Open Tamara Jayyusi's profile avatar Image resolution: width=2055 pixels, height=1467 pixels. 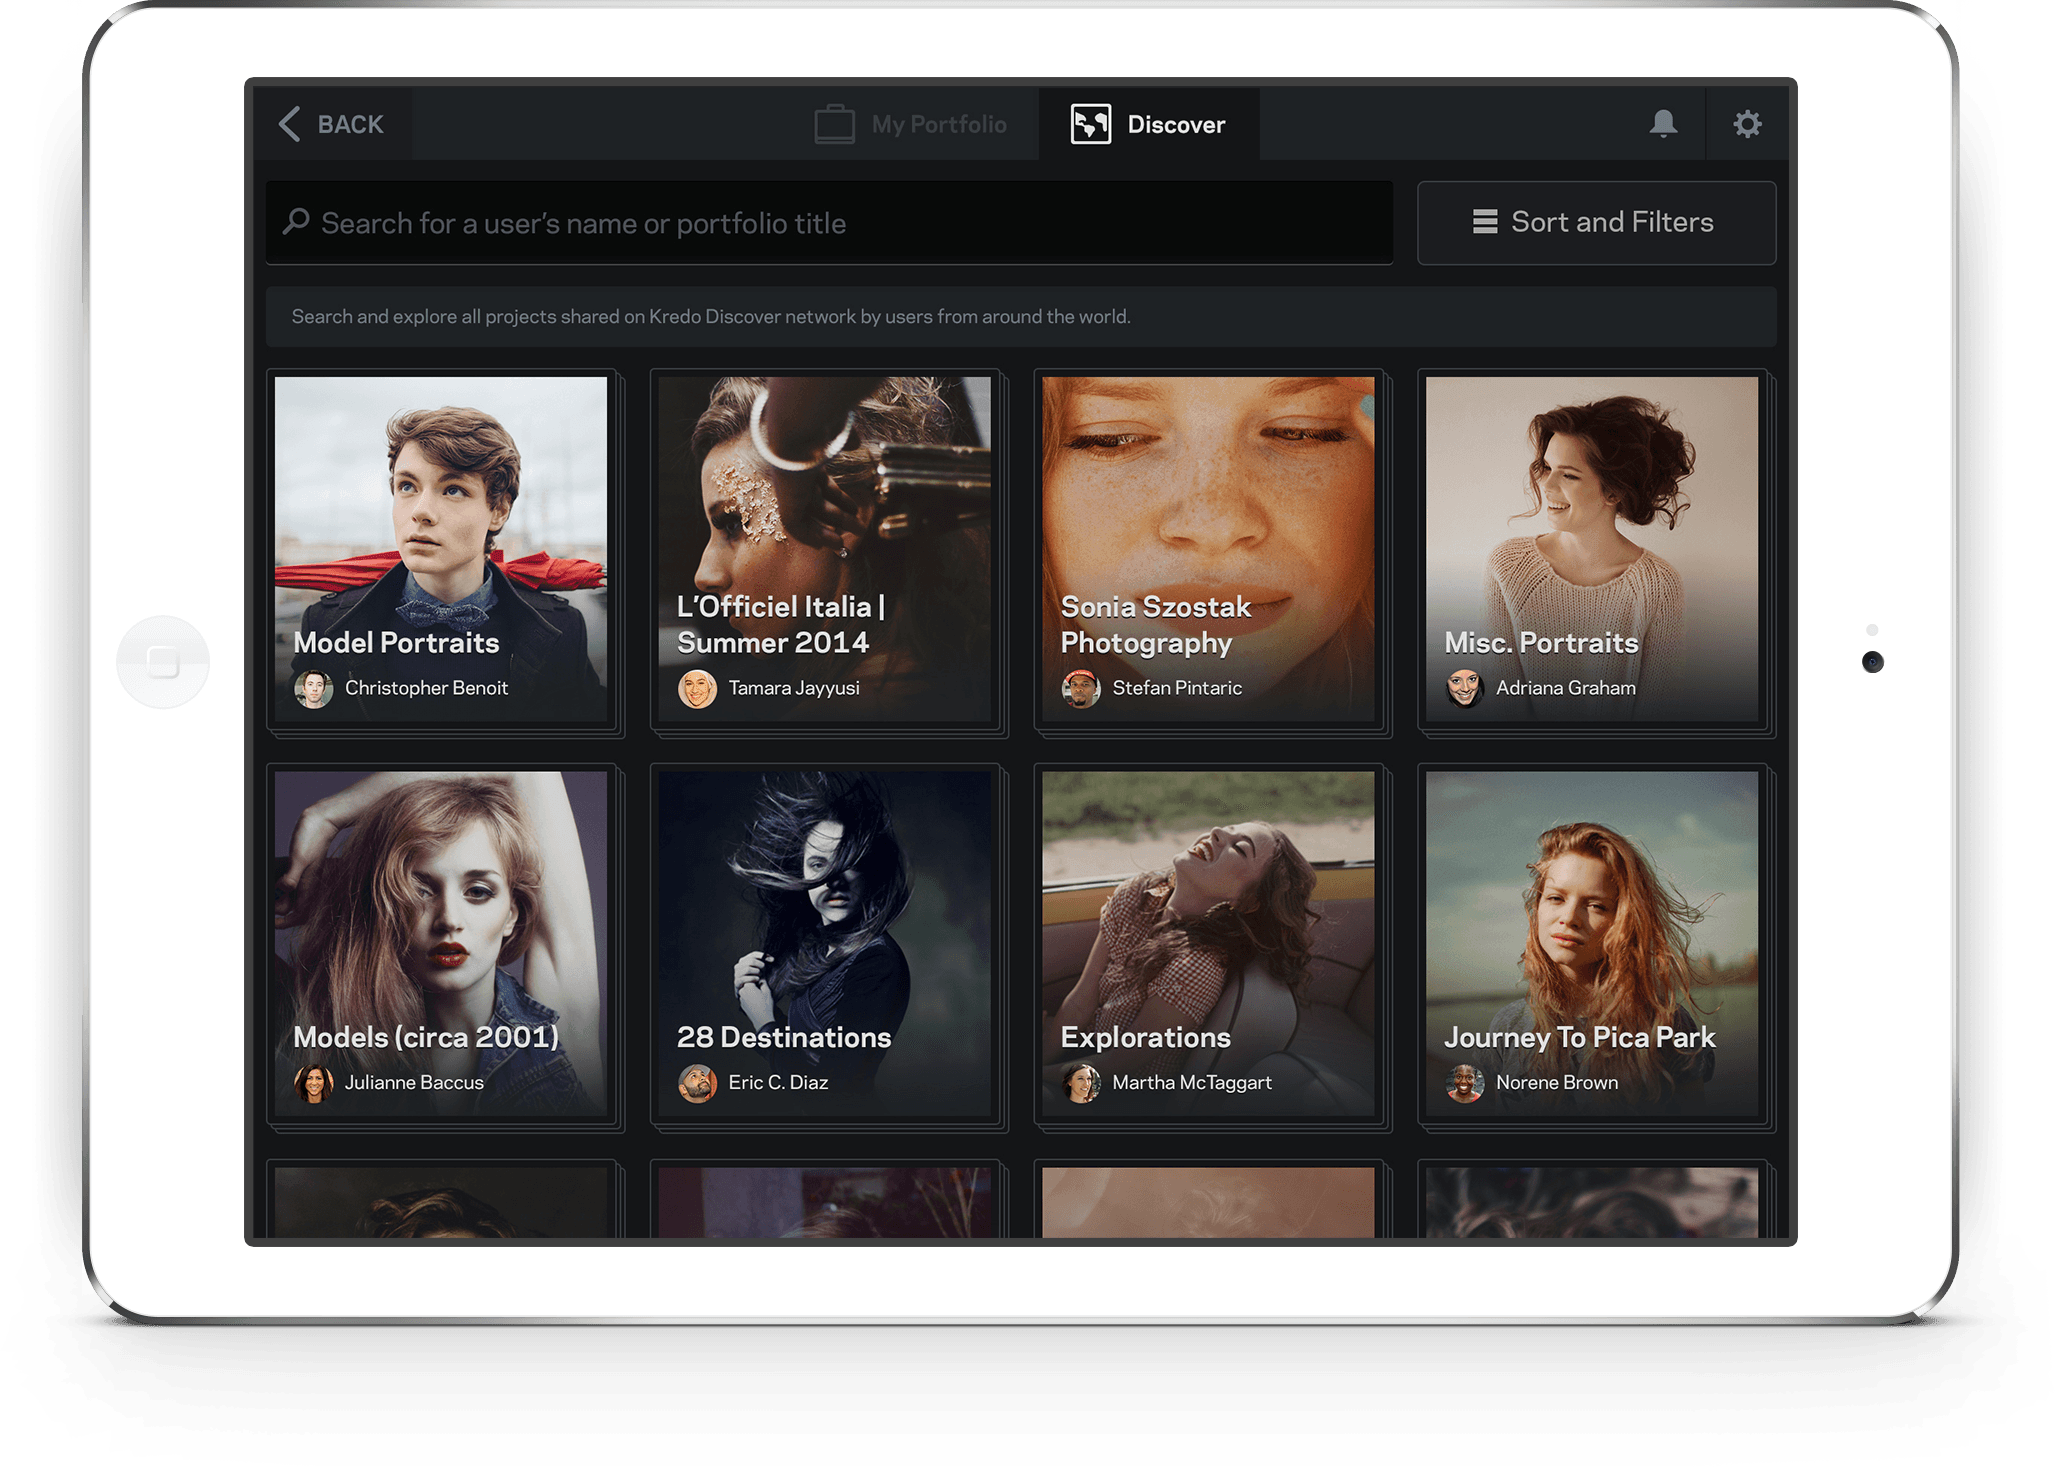tap(699, 688)
